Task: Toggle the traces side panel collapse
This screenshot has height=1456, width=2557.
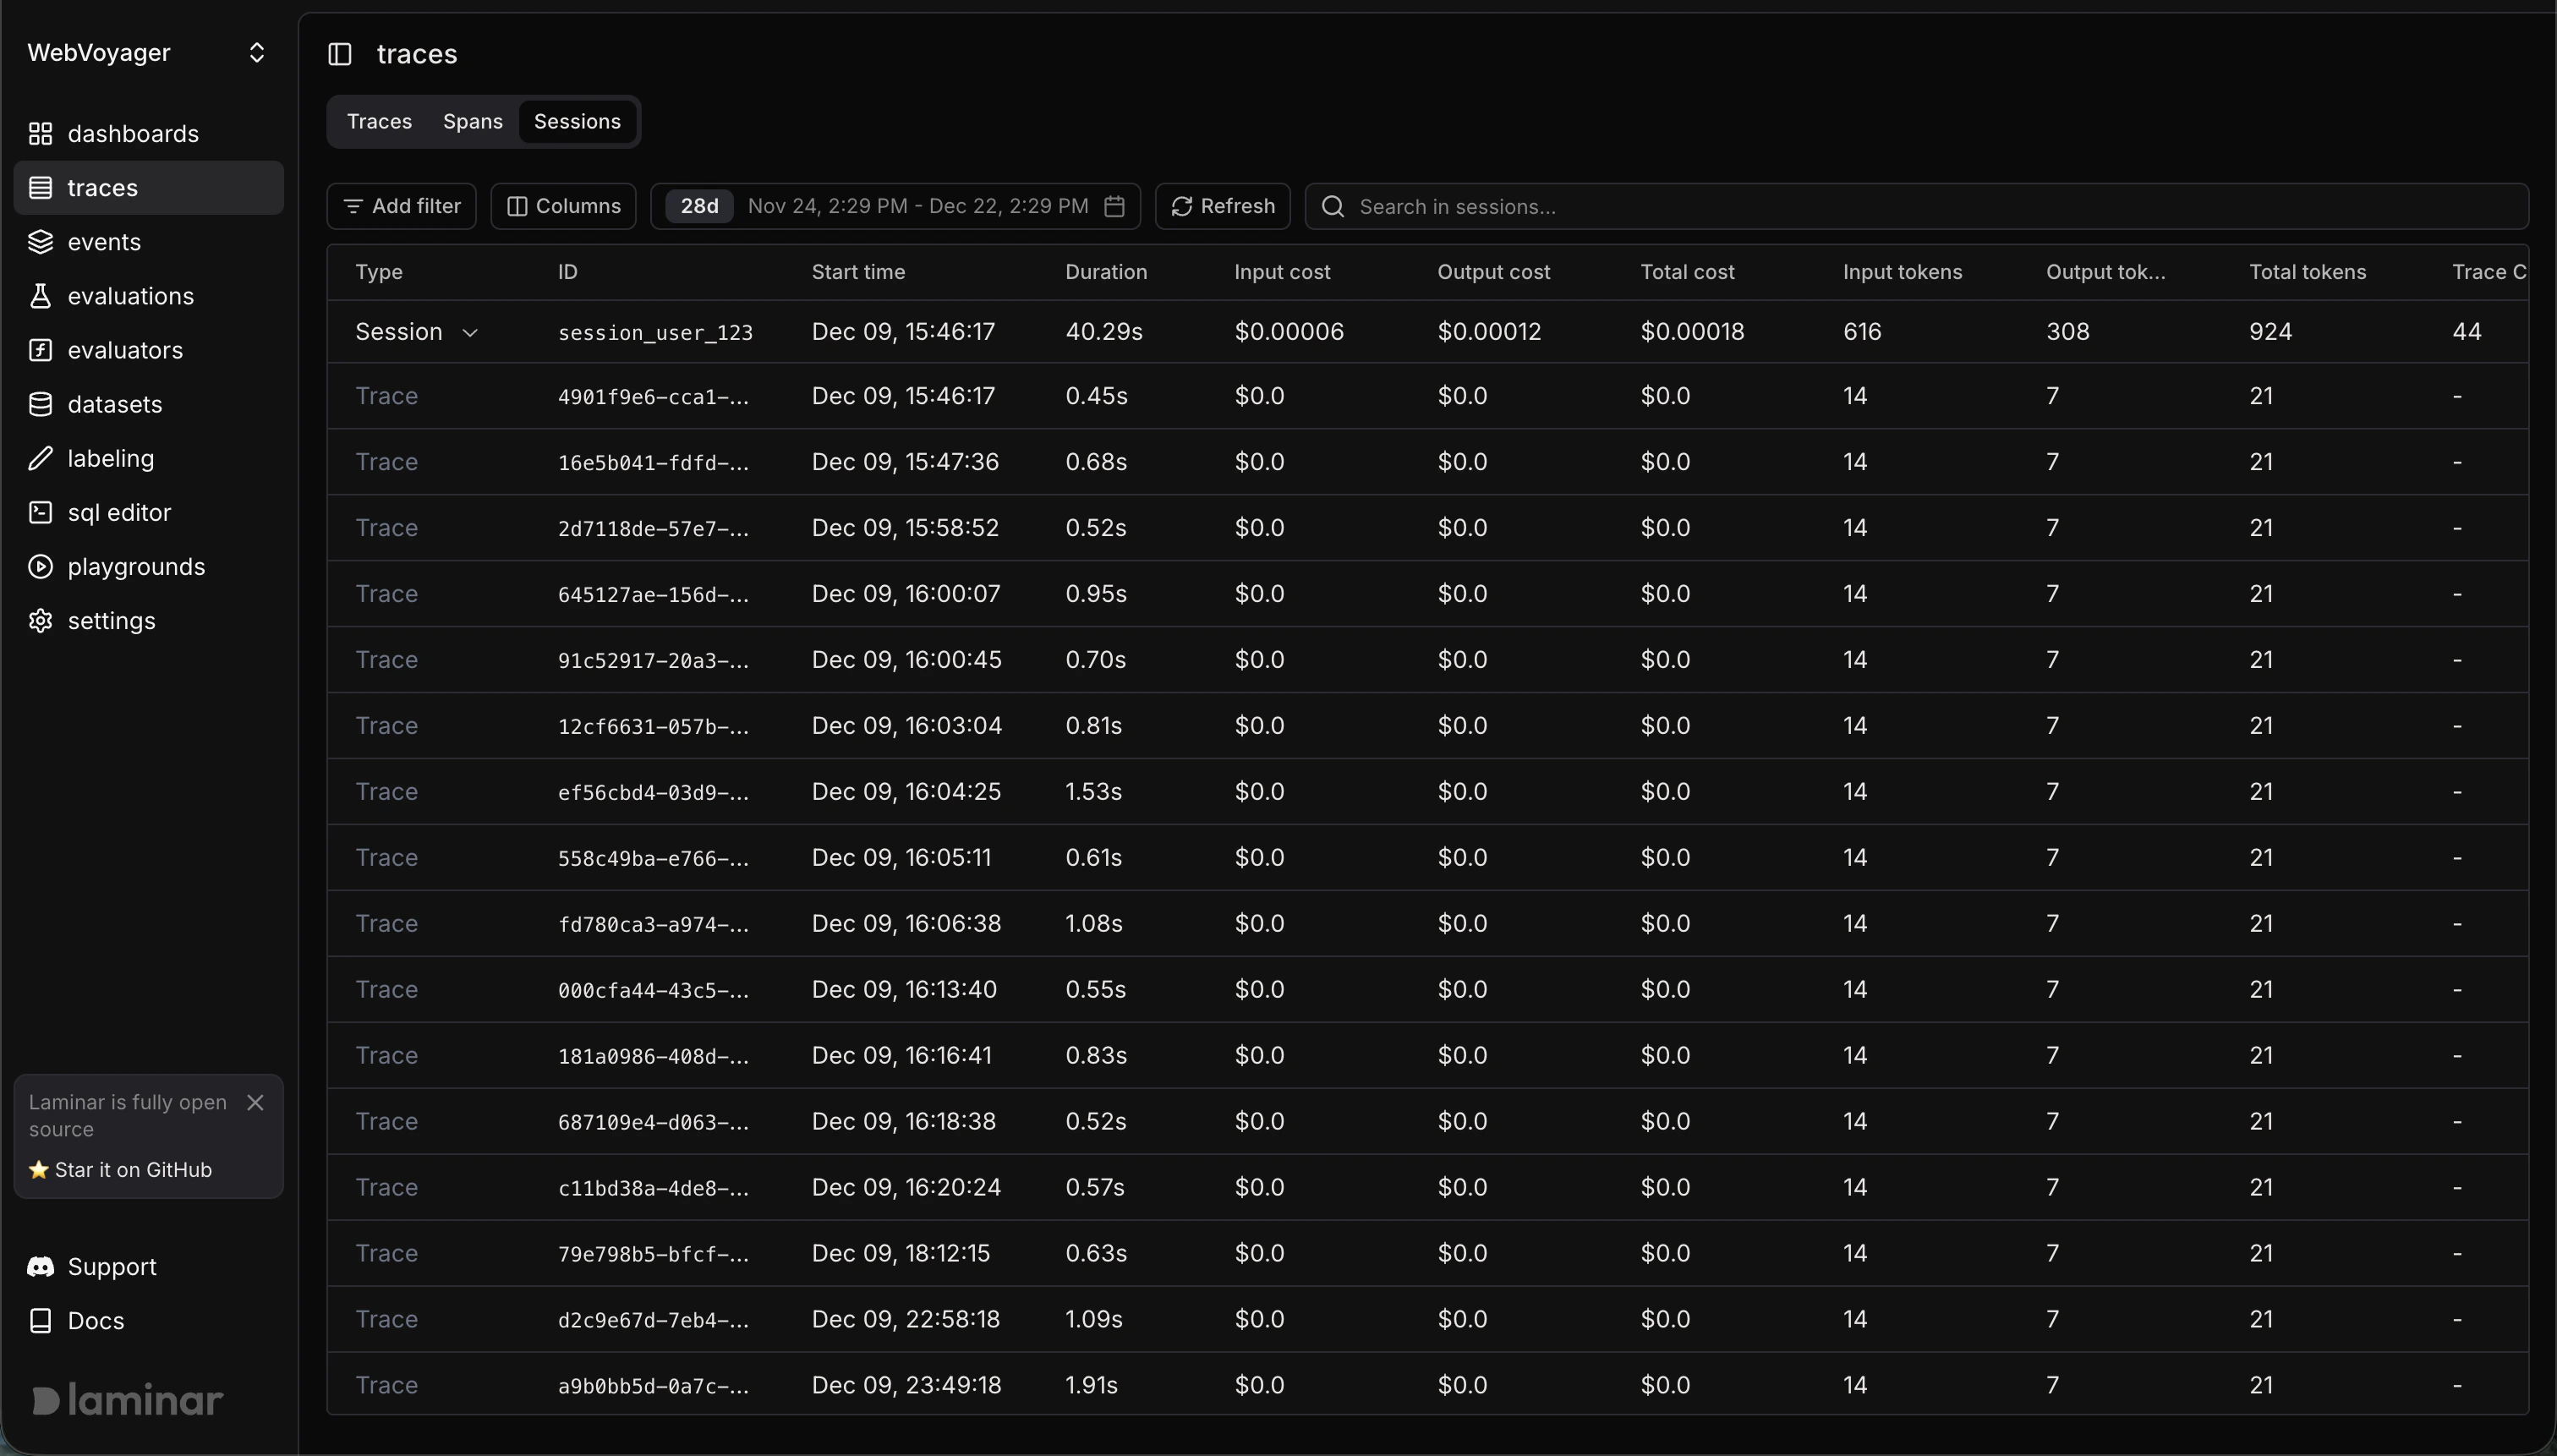Action: point(340,55)
